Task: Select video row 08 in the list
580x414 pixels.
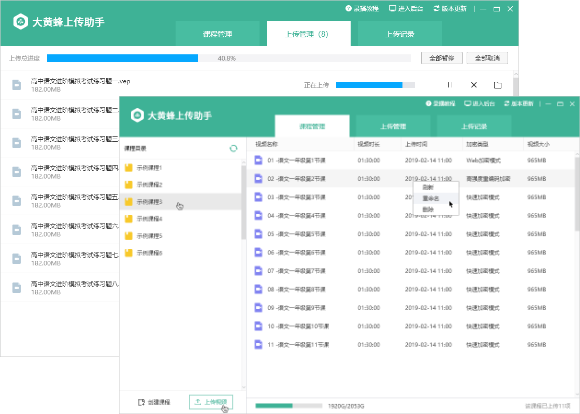Action: point(411,289)
